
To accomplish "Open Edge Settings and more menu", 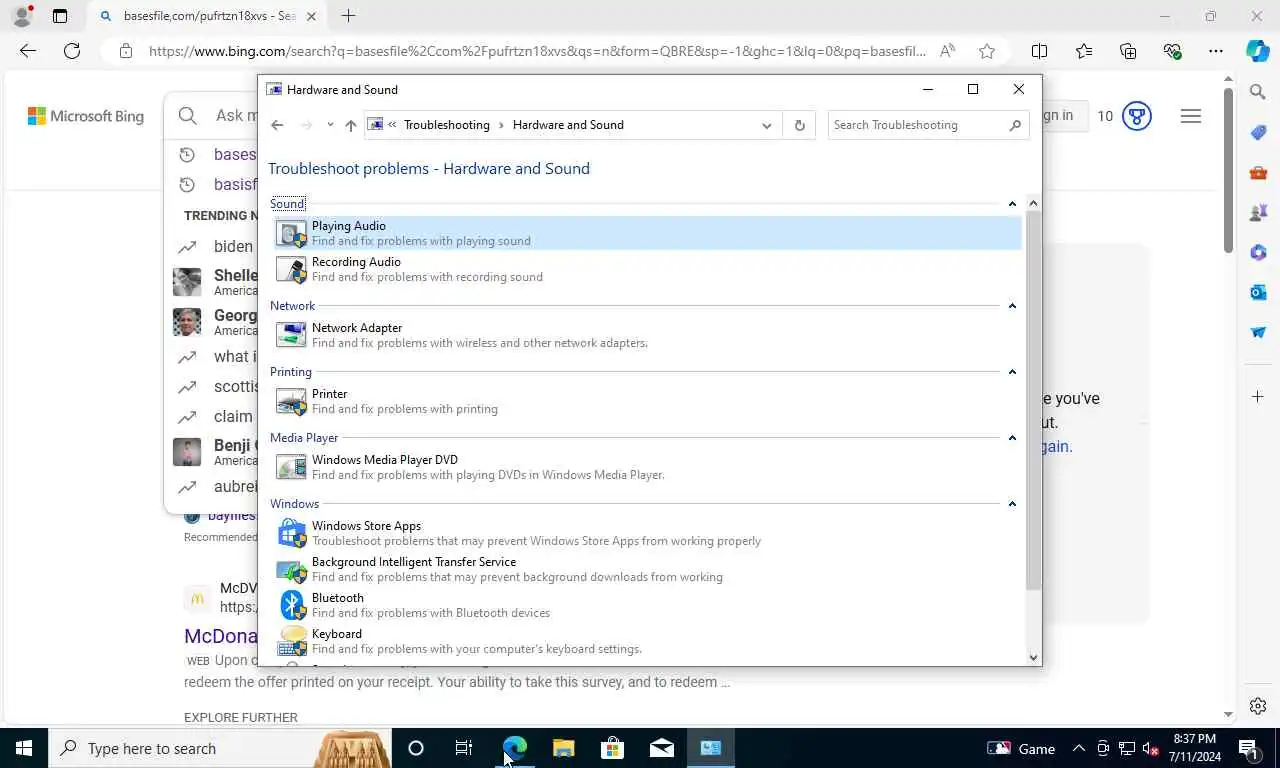I will tap(1215, 51).
